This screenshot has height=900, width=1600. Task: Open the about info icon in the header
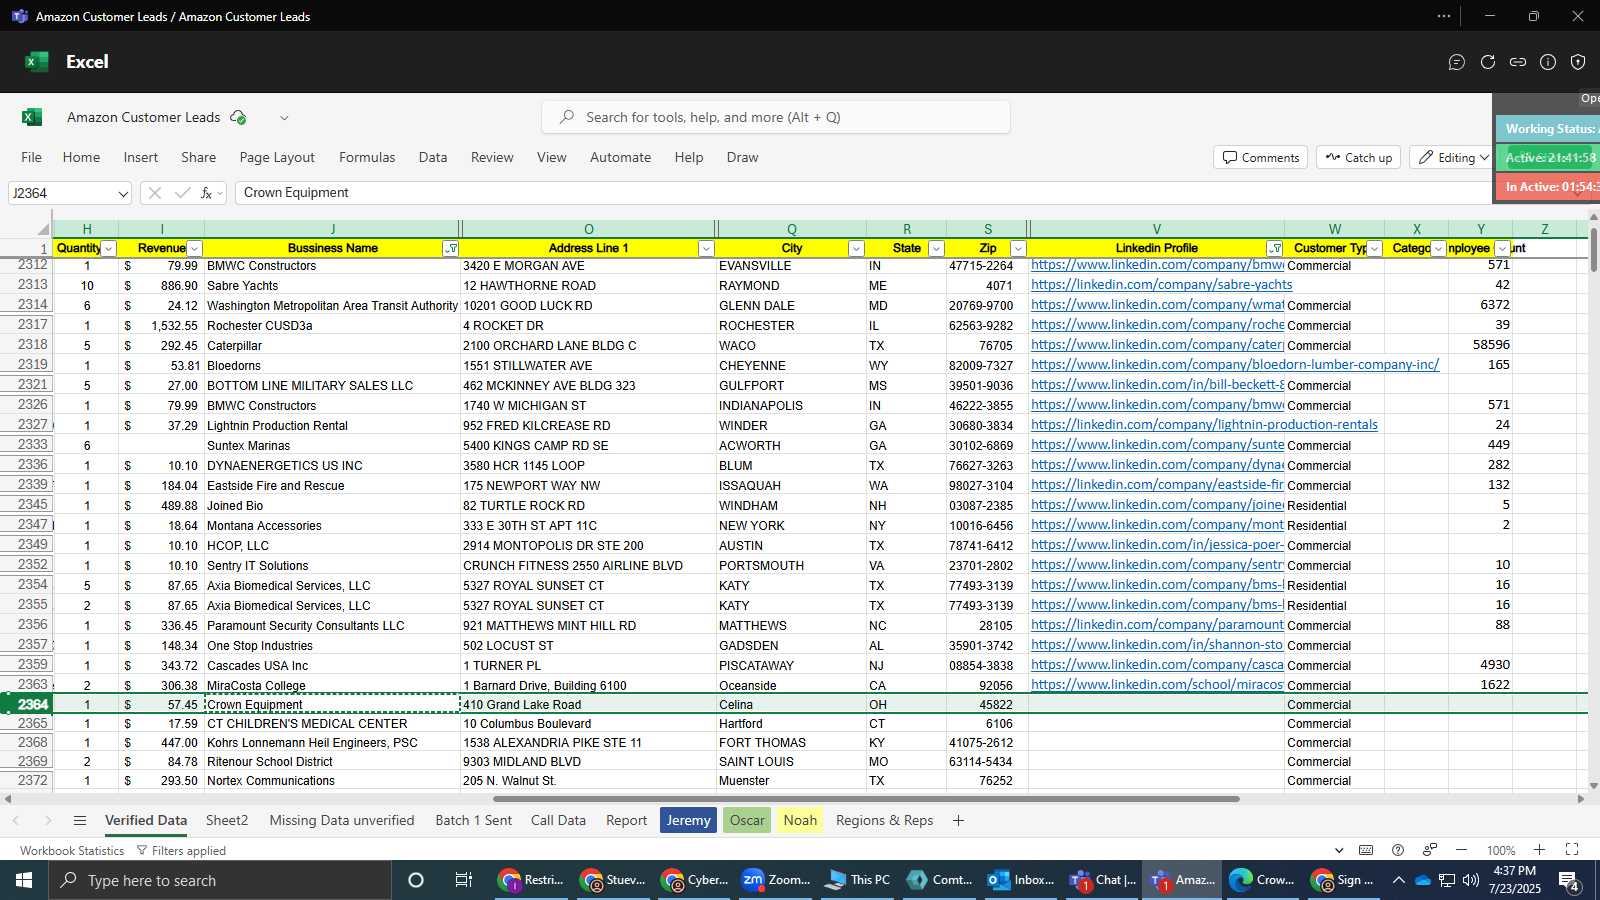[1548, 62]
